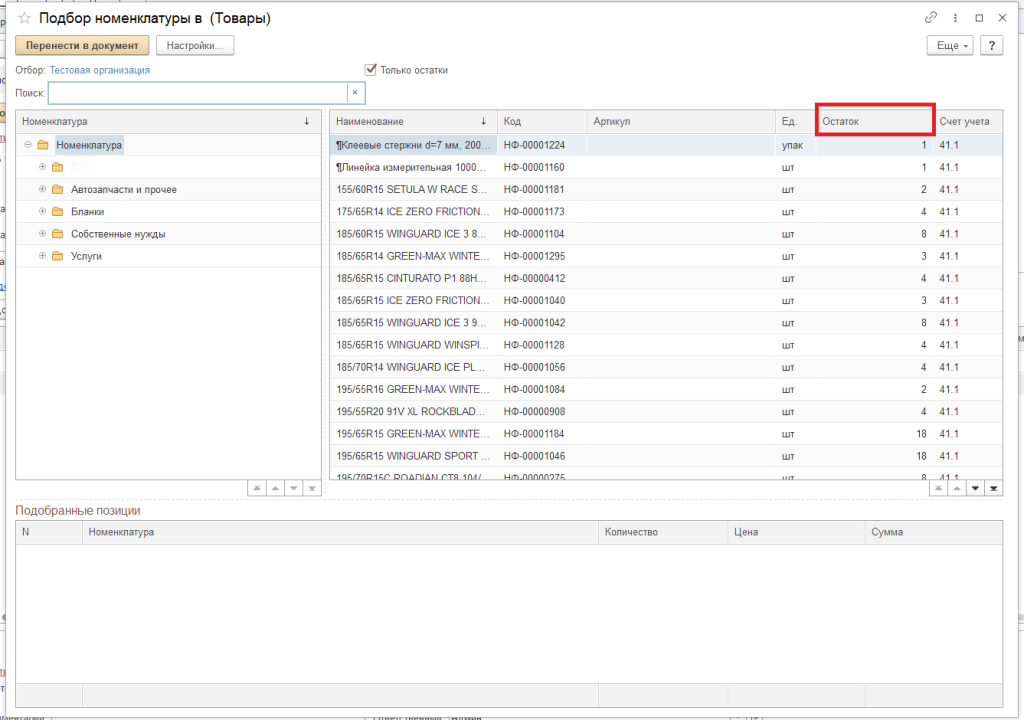
Task: Open the three-dots menu in the title bar
Action: [x=955, y=18]
